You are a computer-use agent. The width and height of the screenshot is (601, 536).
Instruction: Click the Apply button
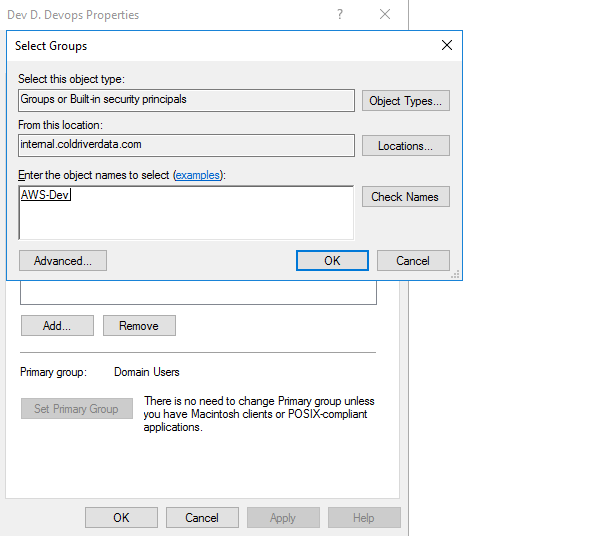(x=283, y=518)
